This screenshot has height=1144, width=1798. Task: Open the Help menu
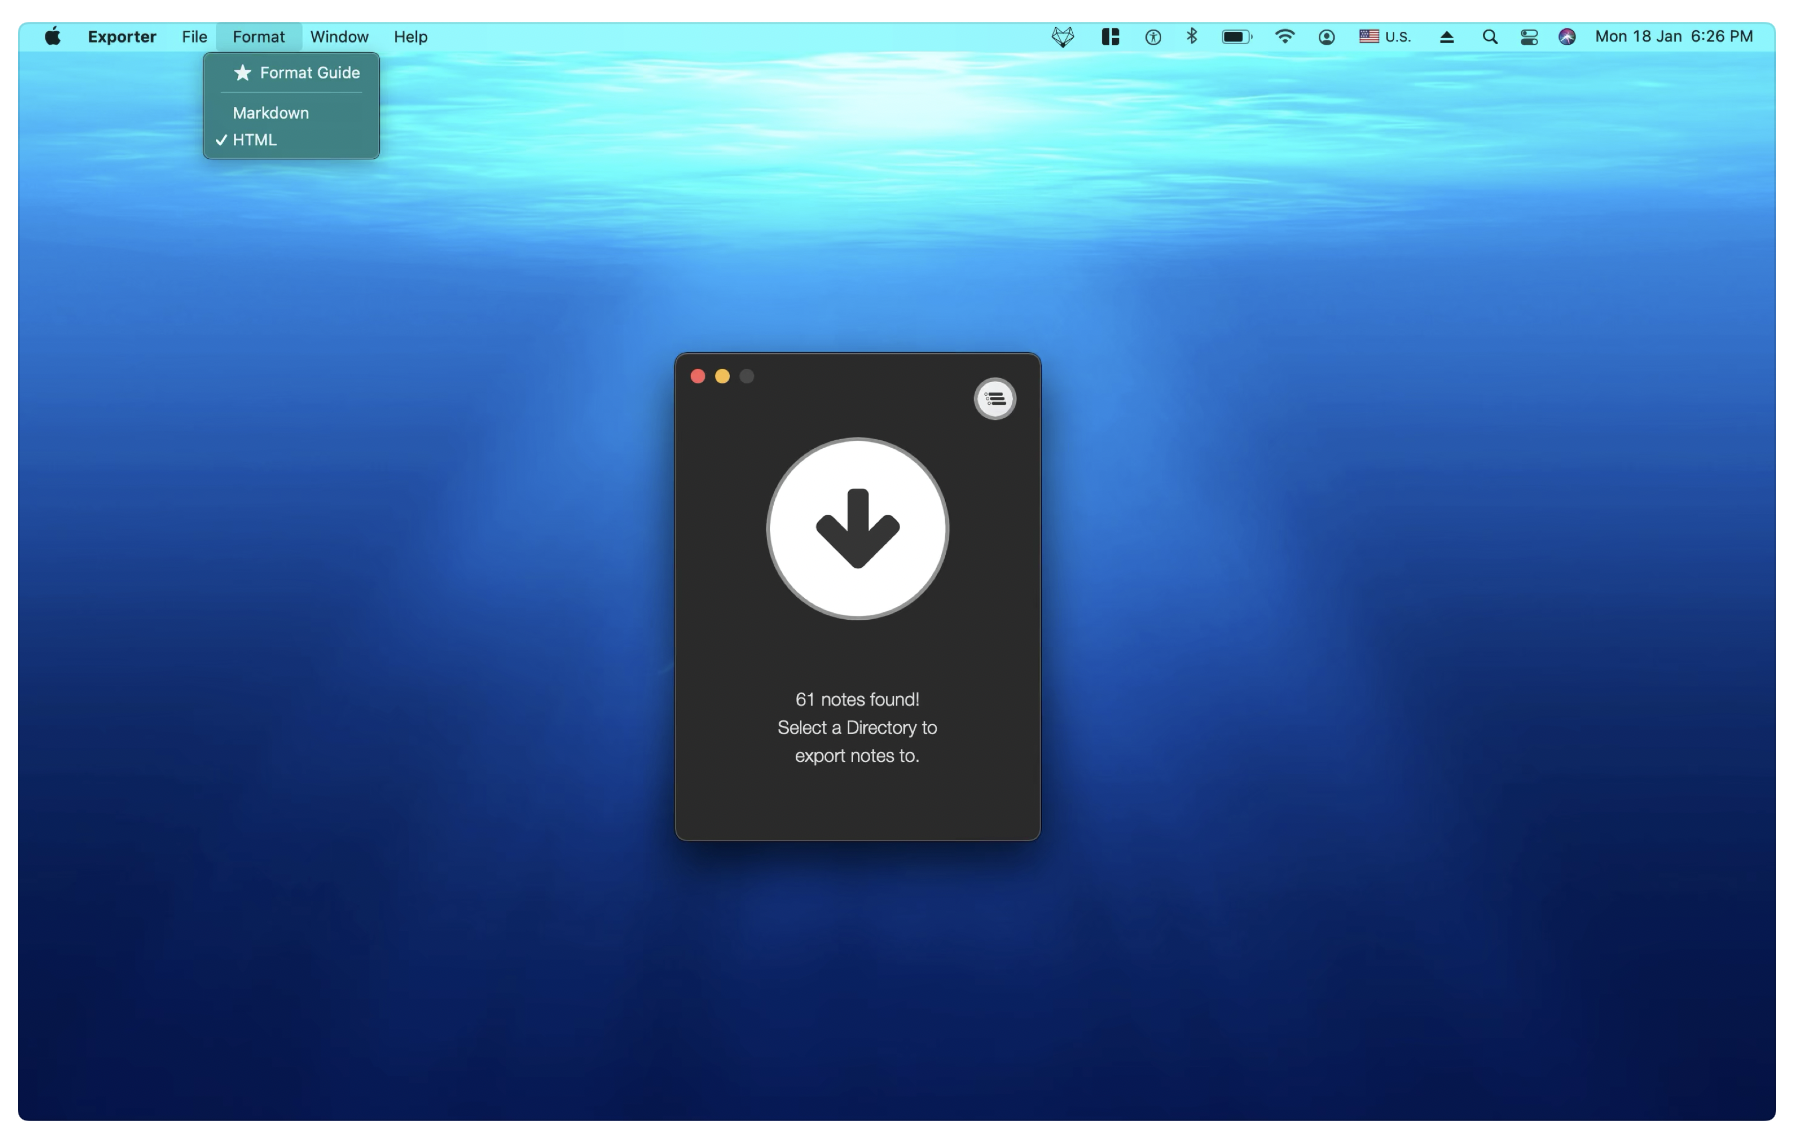410,37
